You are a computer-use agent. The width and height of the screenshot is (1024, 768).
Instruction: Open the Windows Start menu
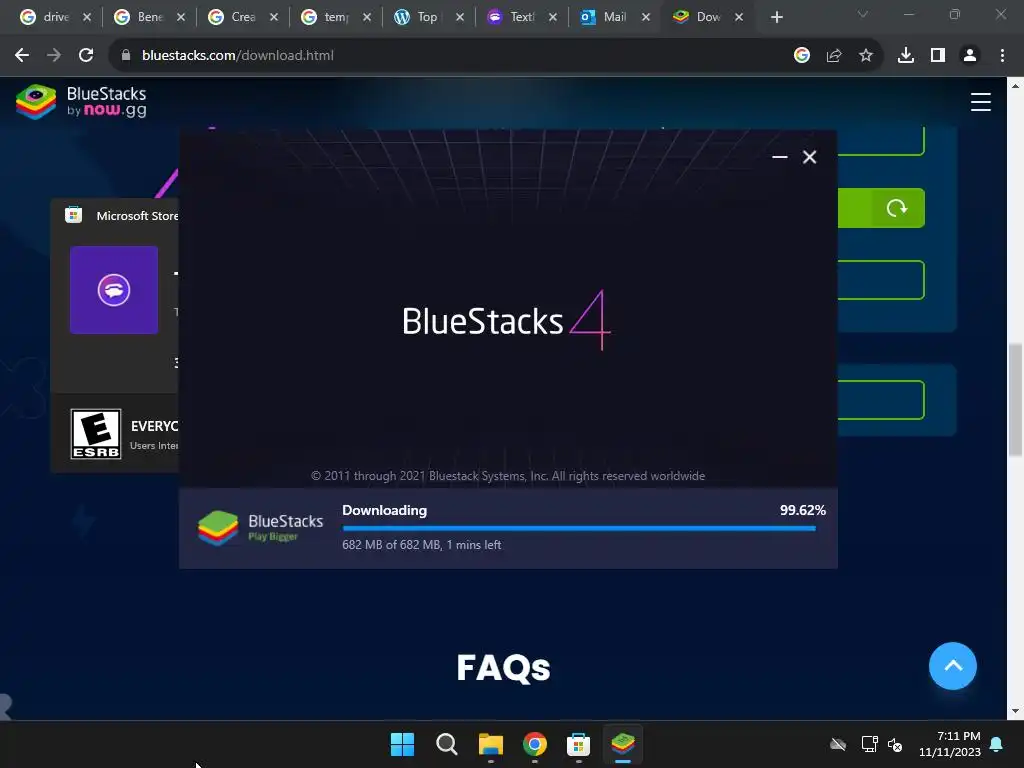[402, 744]
